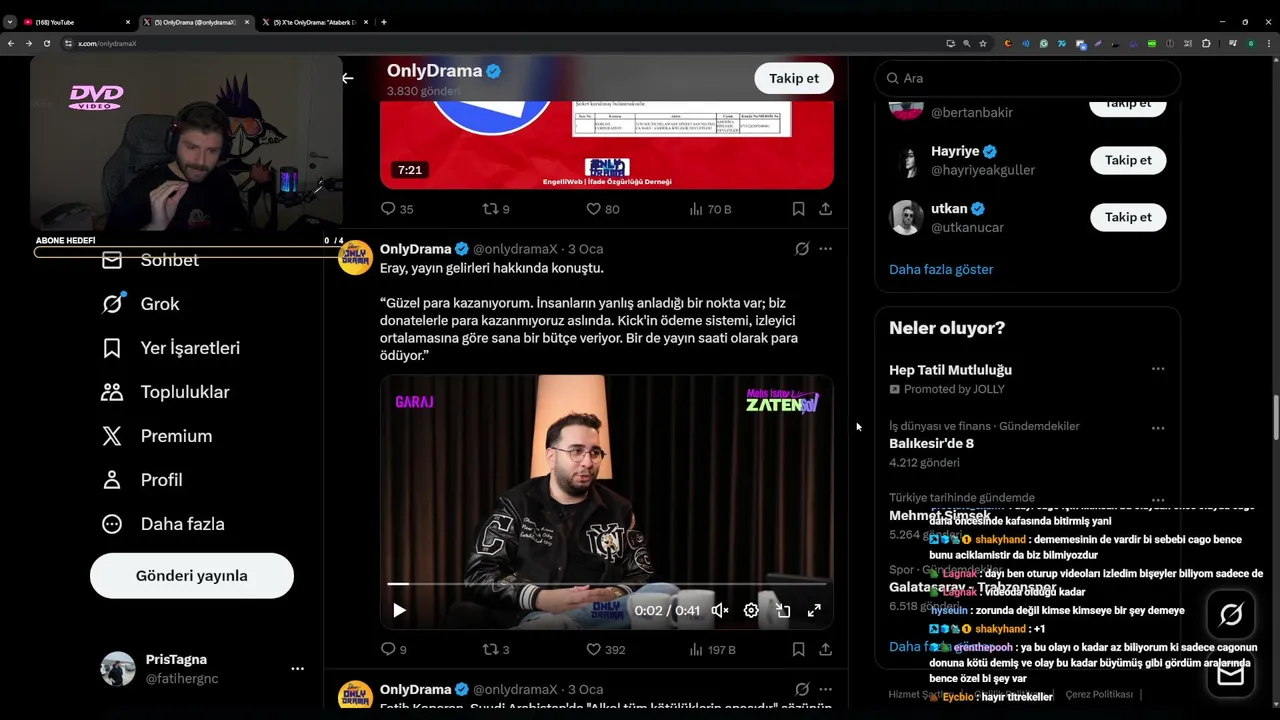Open Chrome tab search dropdown
The width and height of the screenshot is (1280, 720).
coord(10,22)
